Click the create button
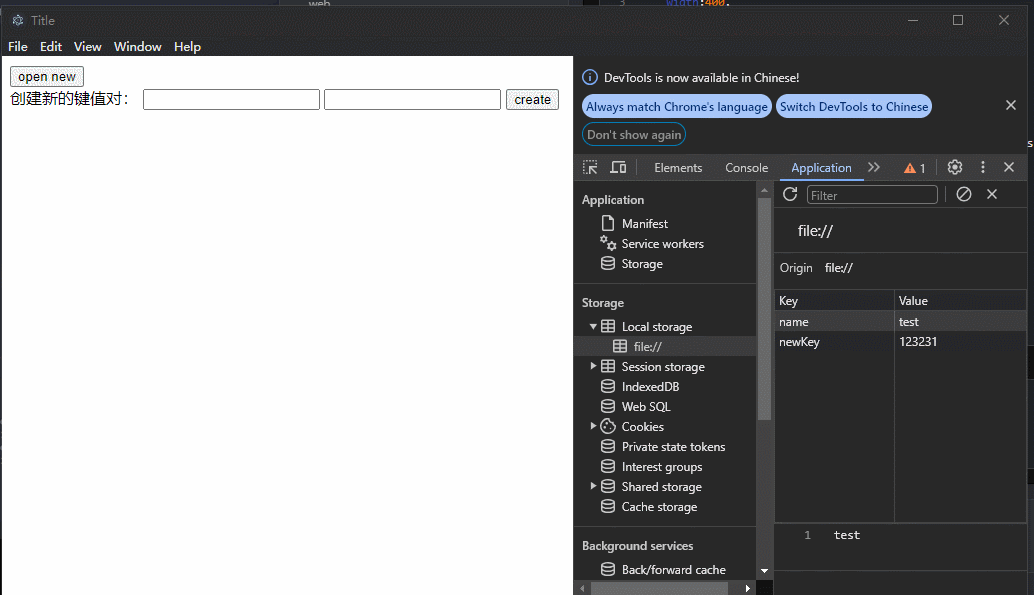Viewport: 1034px width, 595px height. (x=532, y=100)
